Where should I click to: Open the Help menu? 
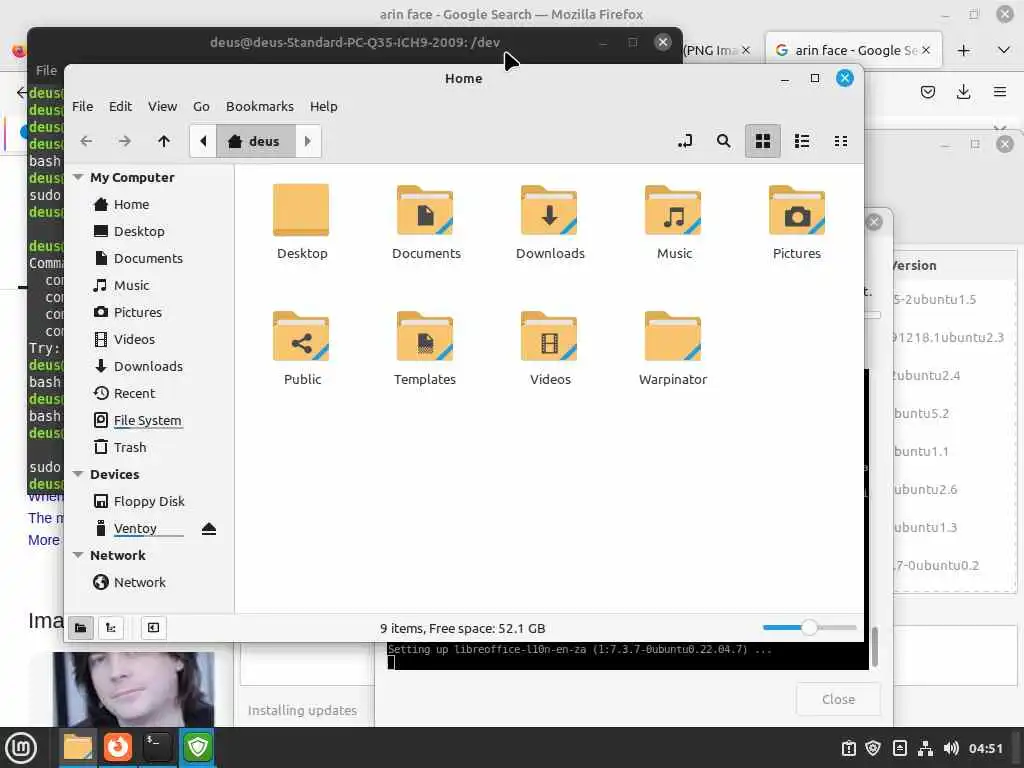point(323,106)
